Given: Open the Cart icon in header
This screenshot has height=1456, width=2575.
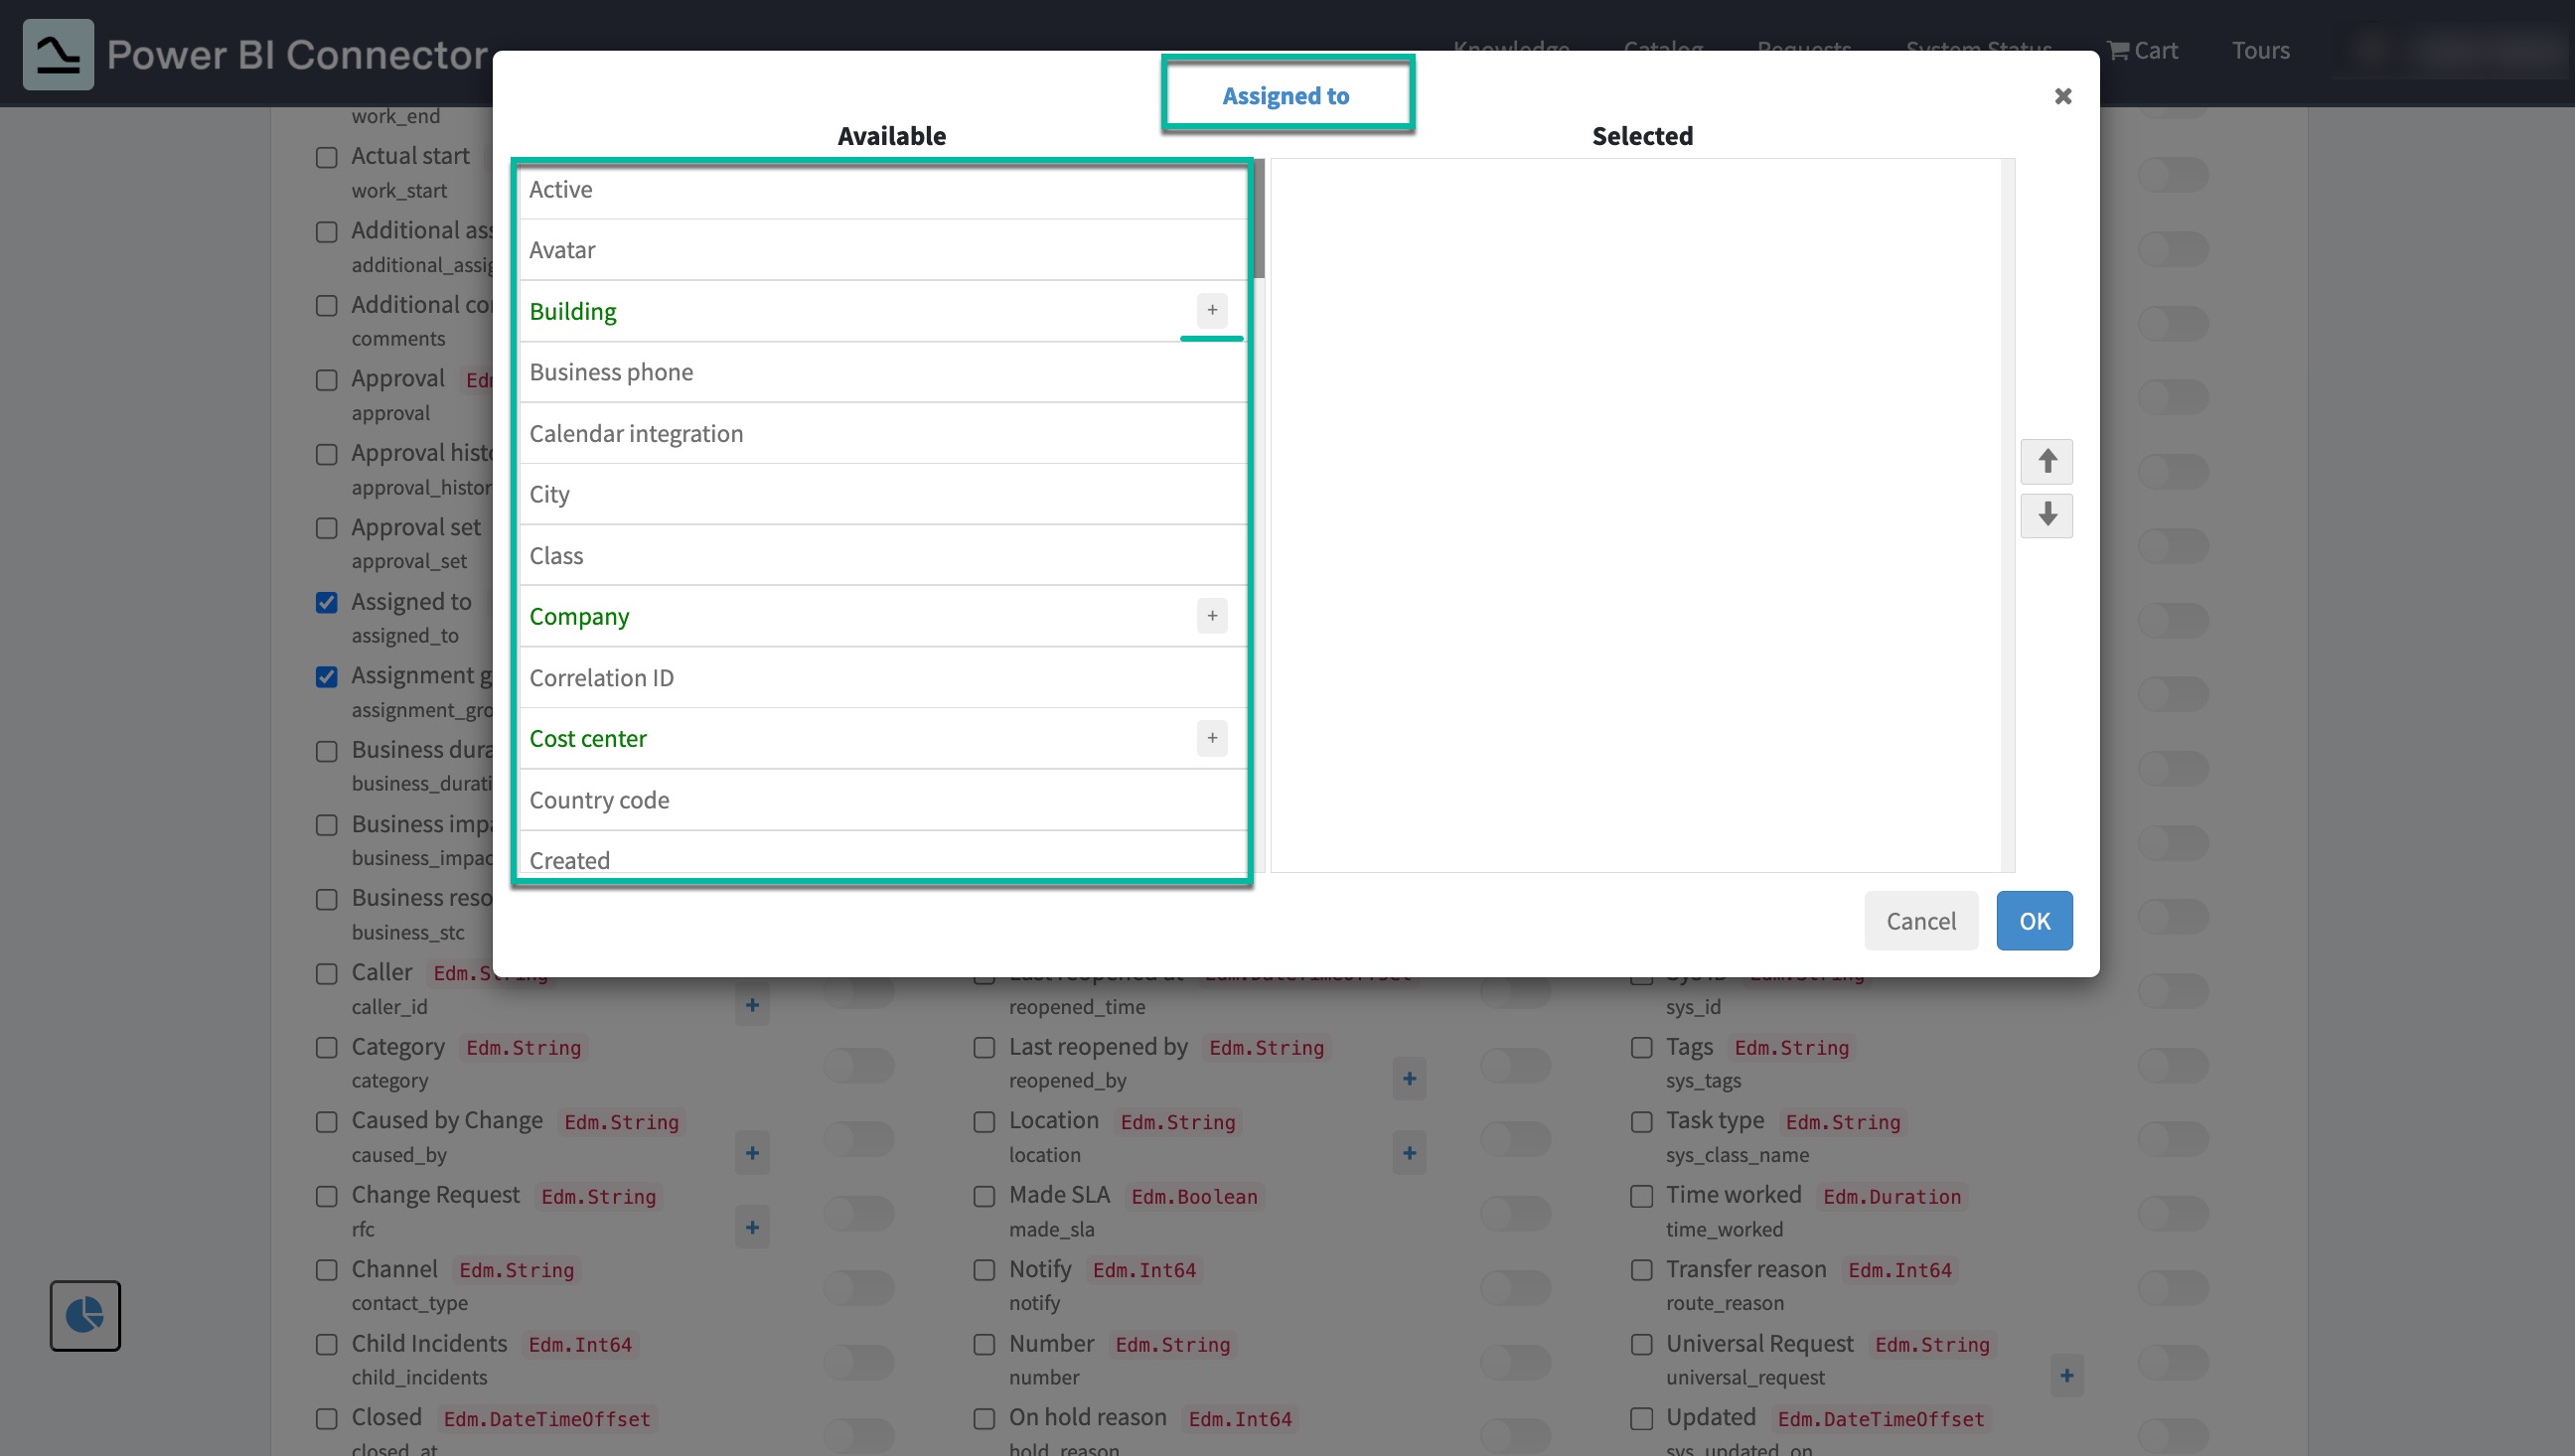Looking at the screenshot, I should pos(2142,50).
